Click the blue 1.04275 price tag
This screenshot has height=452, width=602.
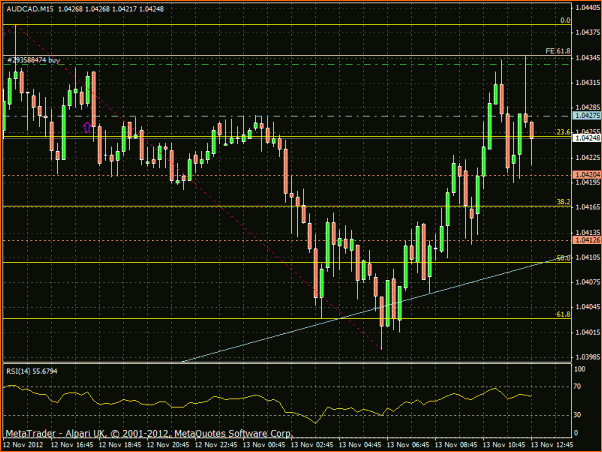coord(587,116)
